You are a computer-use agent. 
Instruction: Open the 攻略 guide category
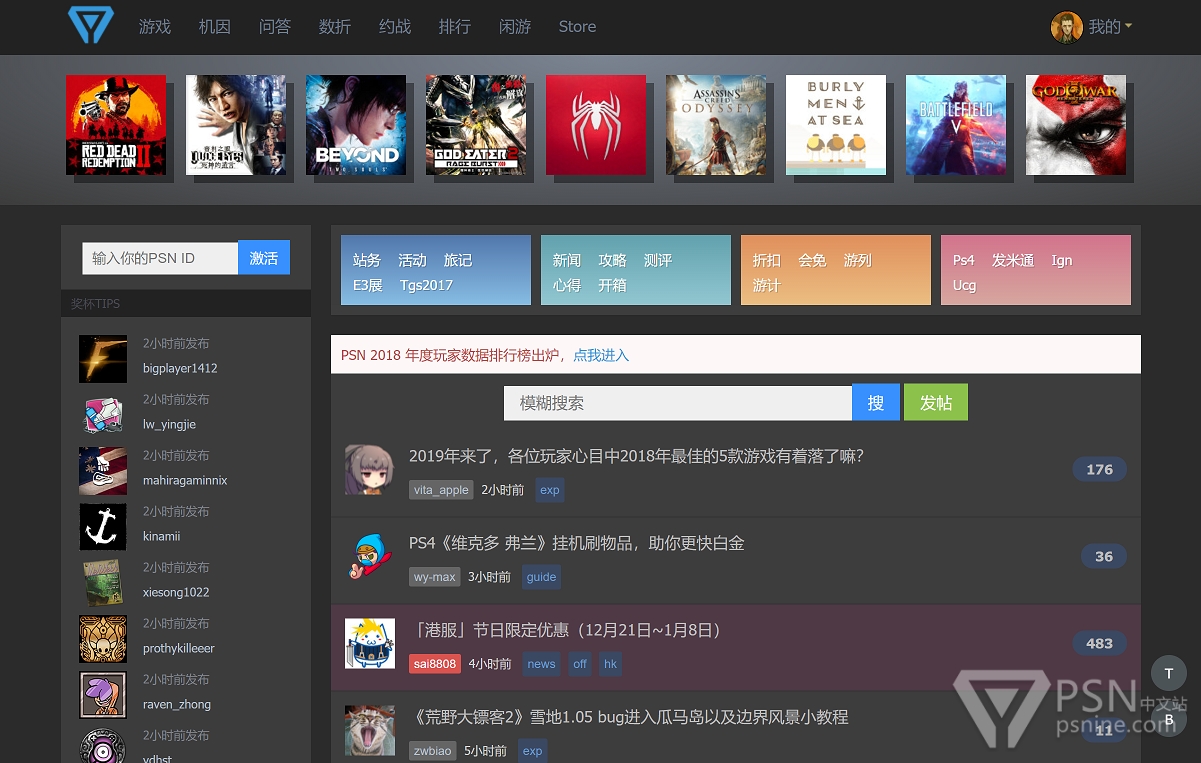[x=613, y=260]
